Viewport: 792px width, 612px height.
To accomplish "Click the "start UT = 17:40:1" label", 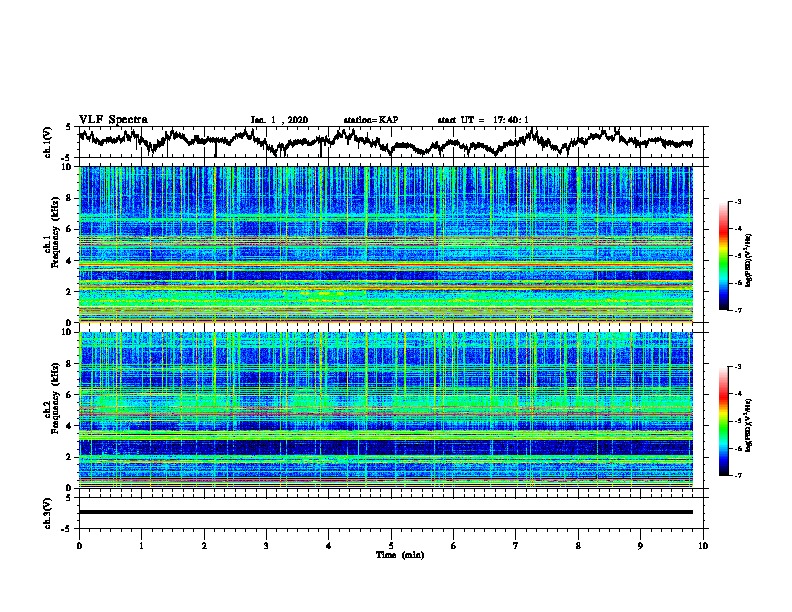I will pyautogui.click(x=483, y=120).
